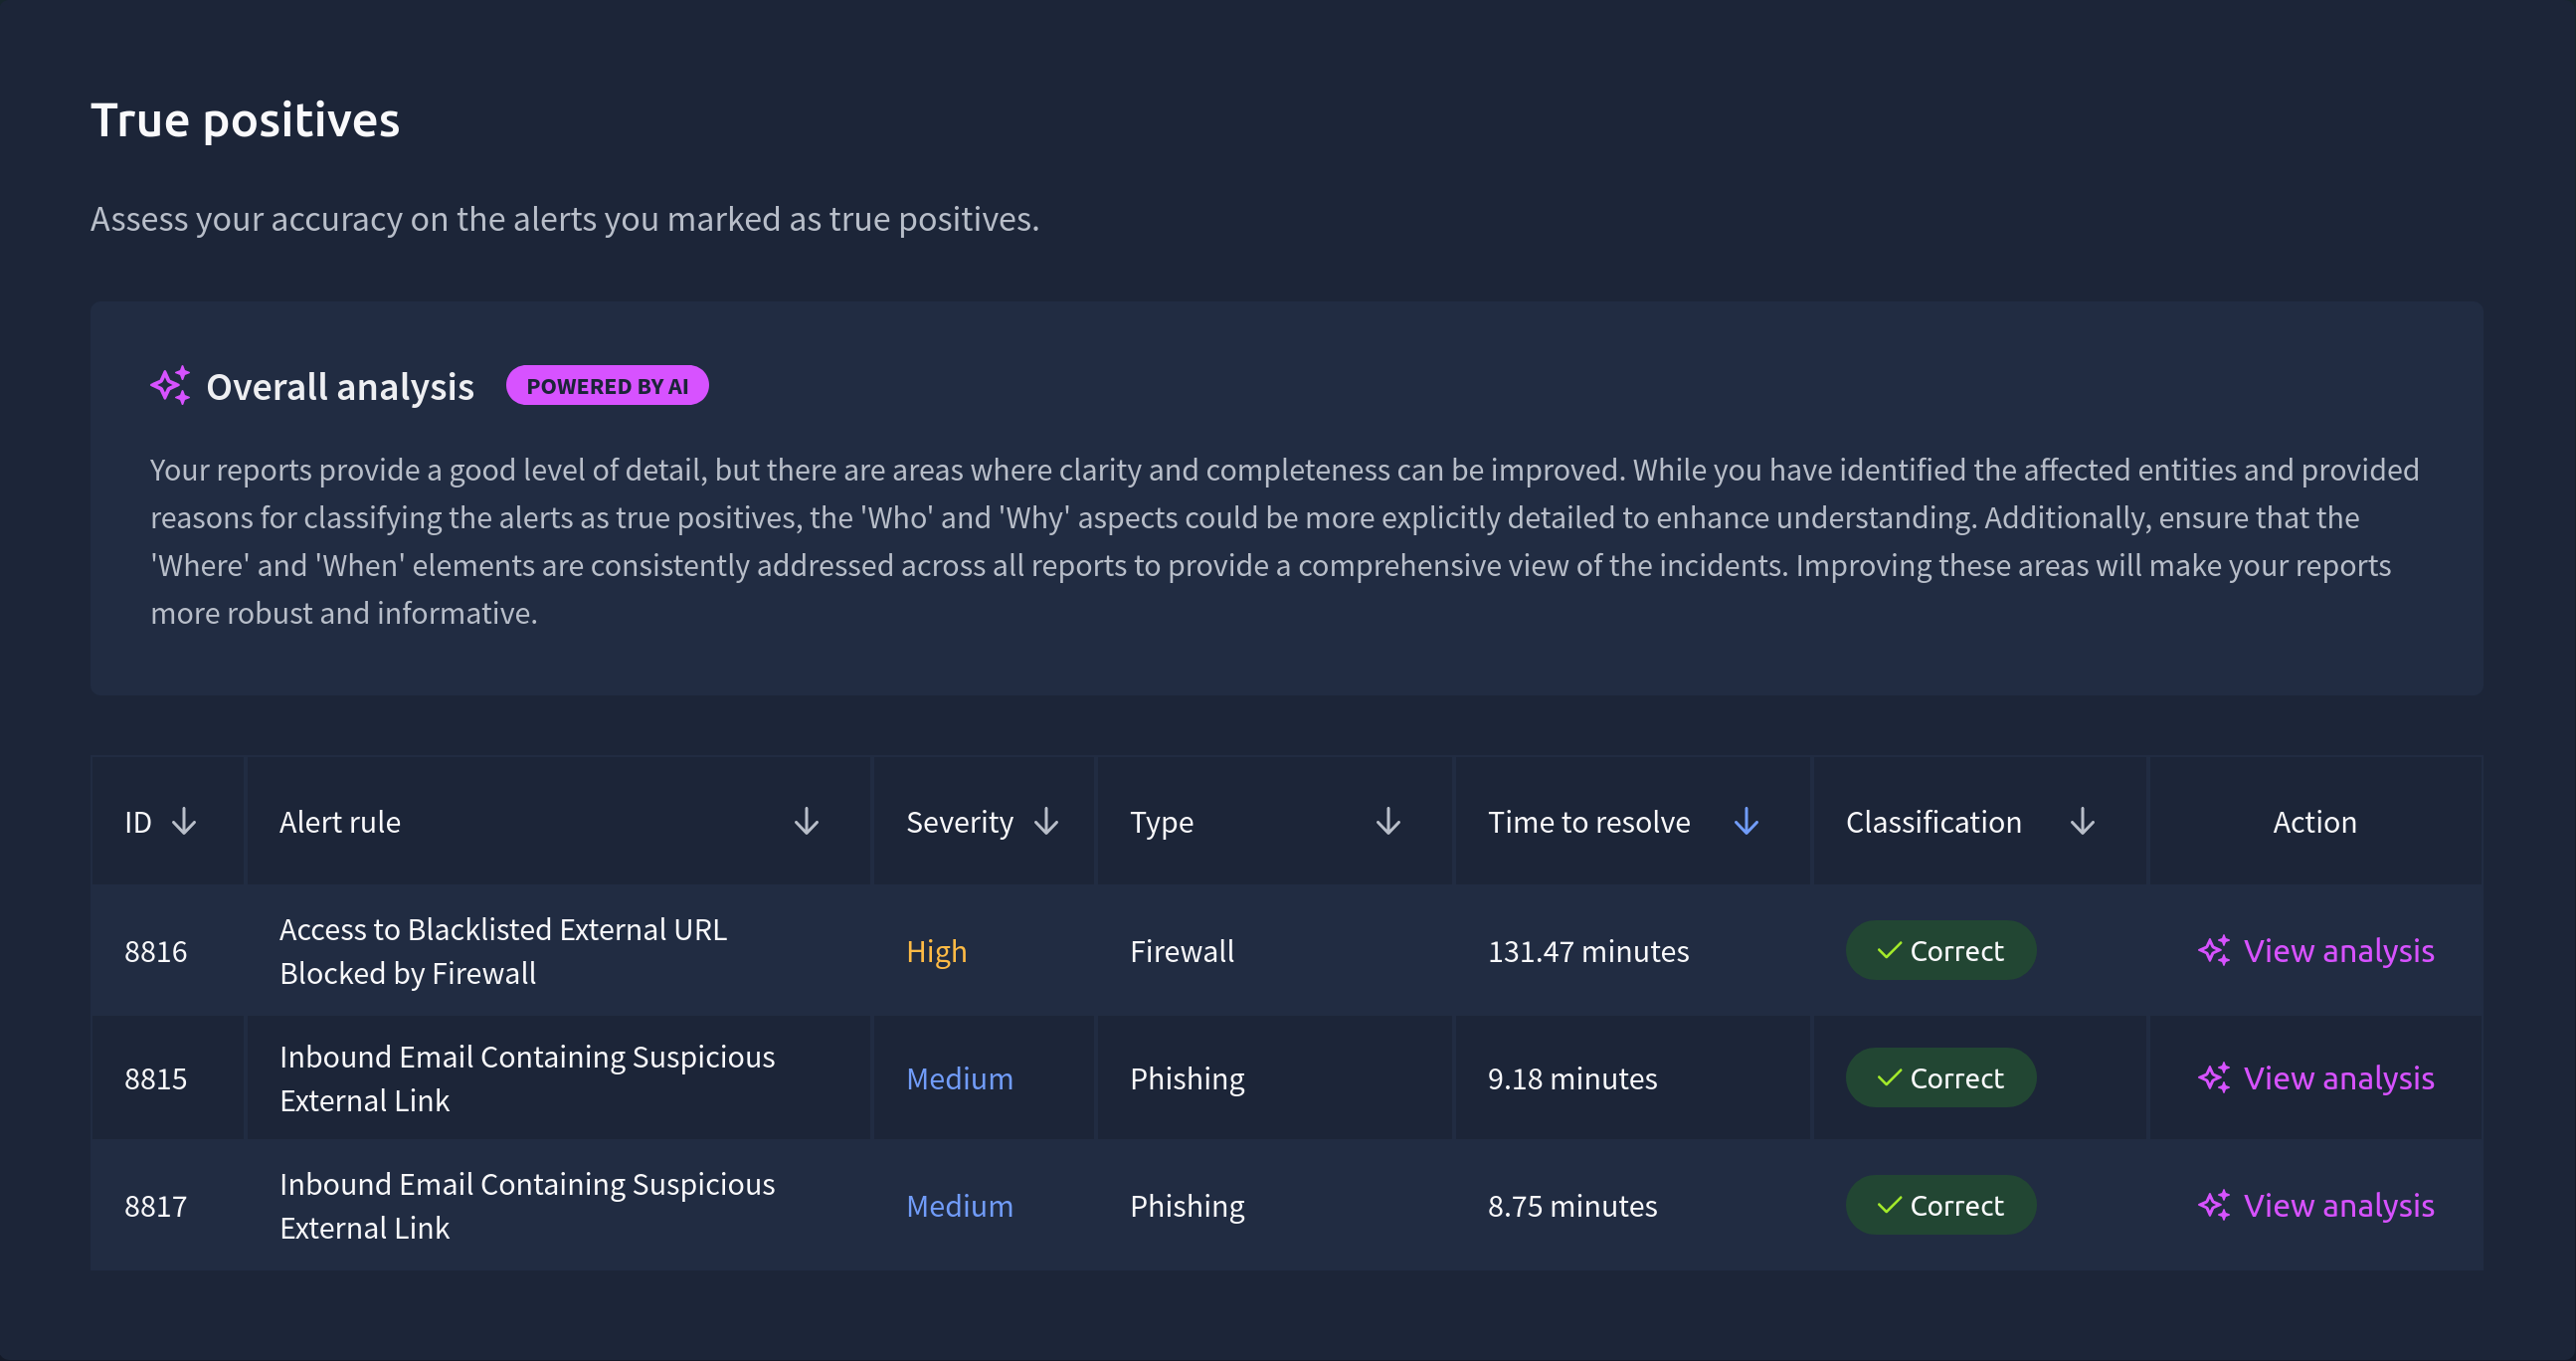The image size is (2576, 1361).
Task: Click the Classification sort arrow
Action: pyautogui.click(x=2082, y=822)
